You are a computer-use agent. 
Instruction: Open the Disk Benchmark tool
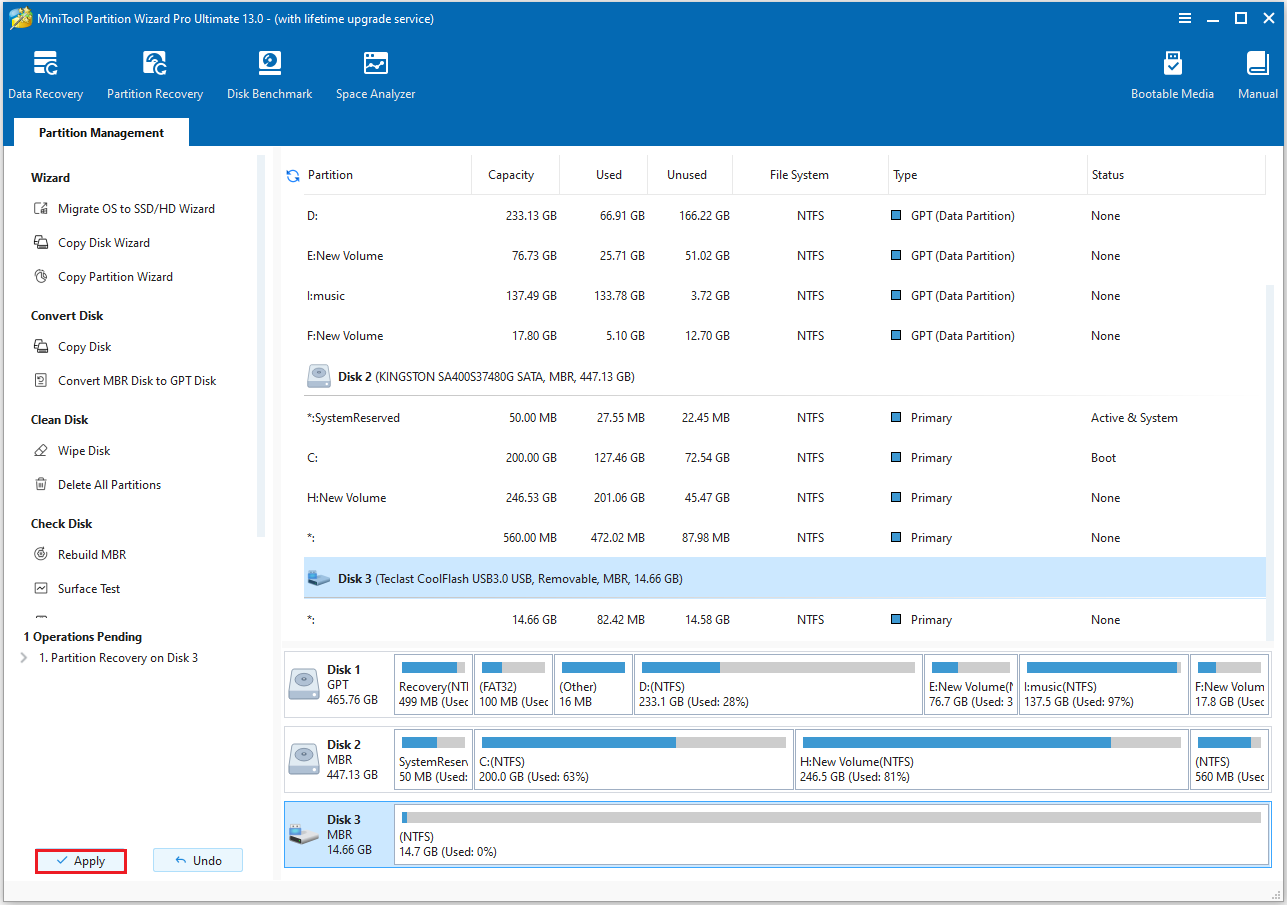pyautogui.click(x=269, y=76)
